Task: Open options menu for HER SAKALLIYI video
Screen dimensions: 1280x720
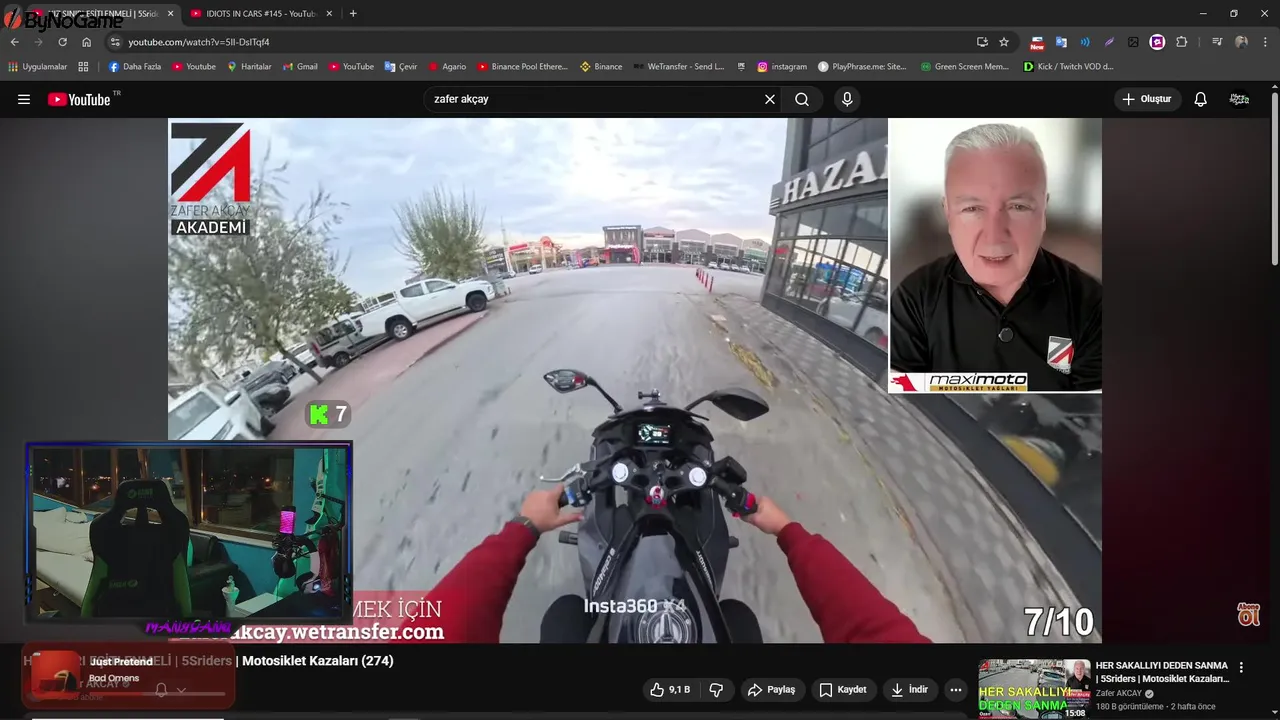Action: [x=1241, y=667]
